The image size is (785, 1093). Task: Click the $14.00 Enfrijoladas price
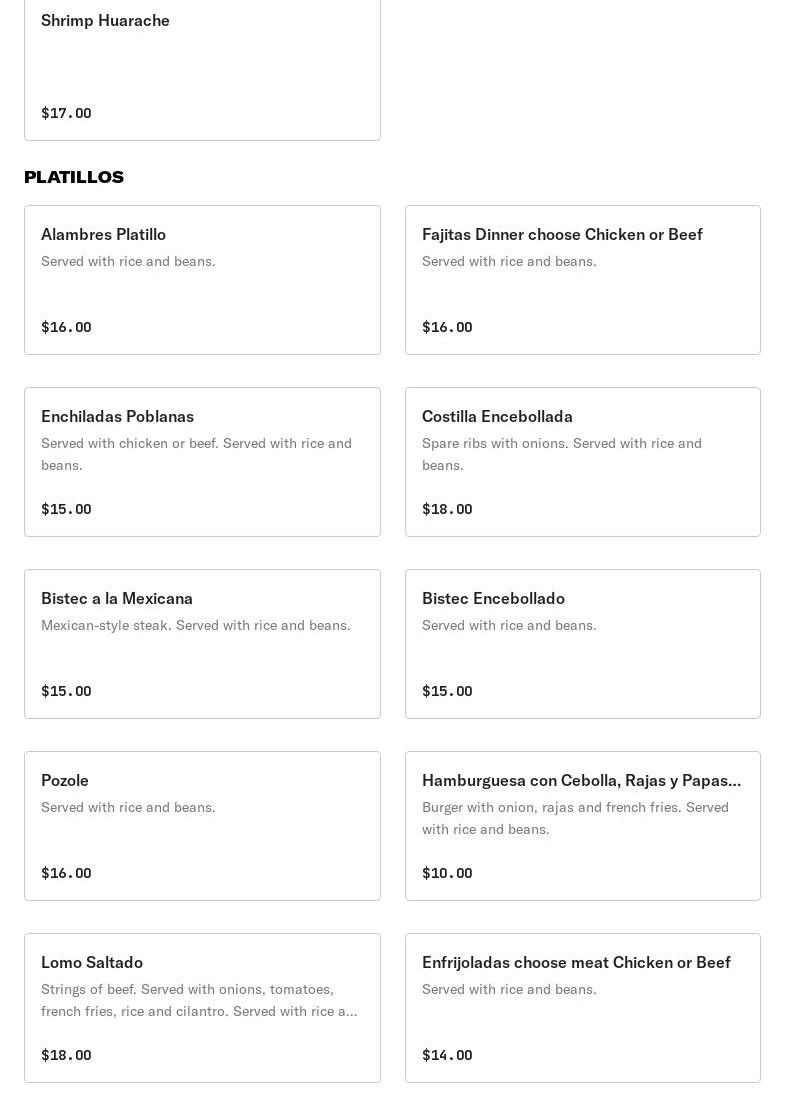pyautogui.click(x=447, y=1056)
